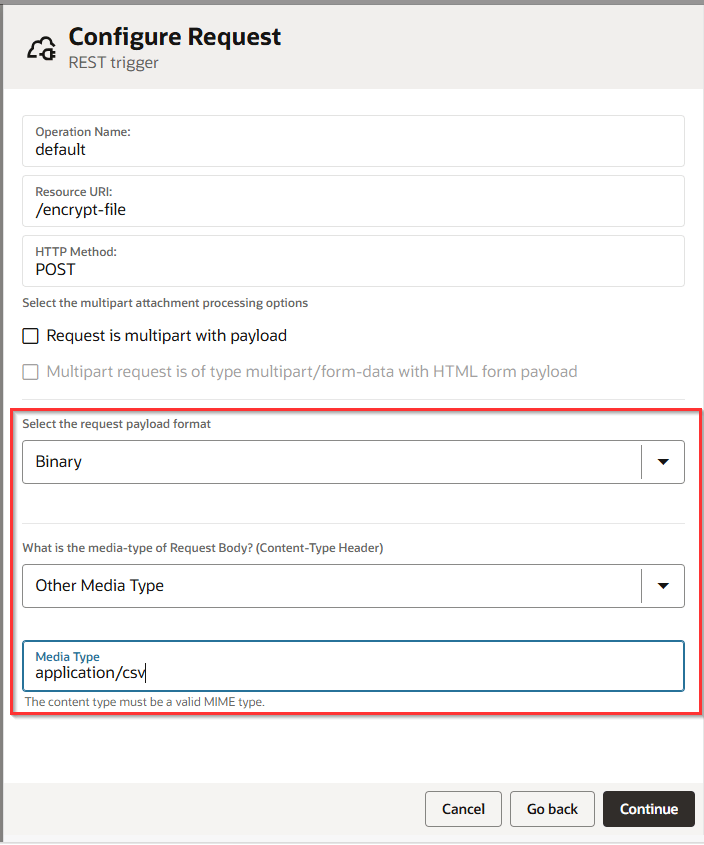This screenshot has height=845, width=704.
Task: Click the REST trigger cloud plug icon
Action: 41,48
